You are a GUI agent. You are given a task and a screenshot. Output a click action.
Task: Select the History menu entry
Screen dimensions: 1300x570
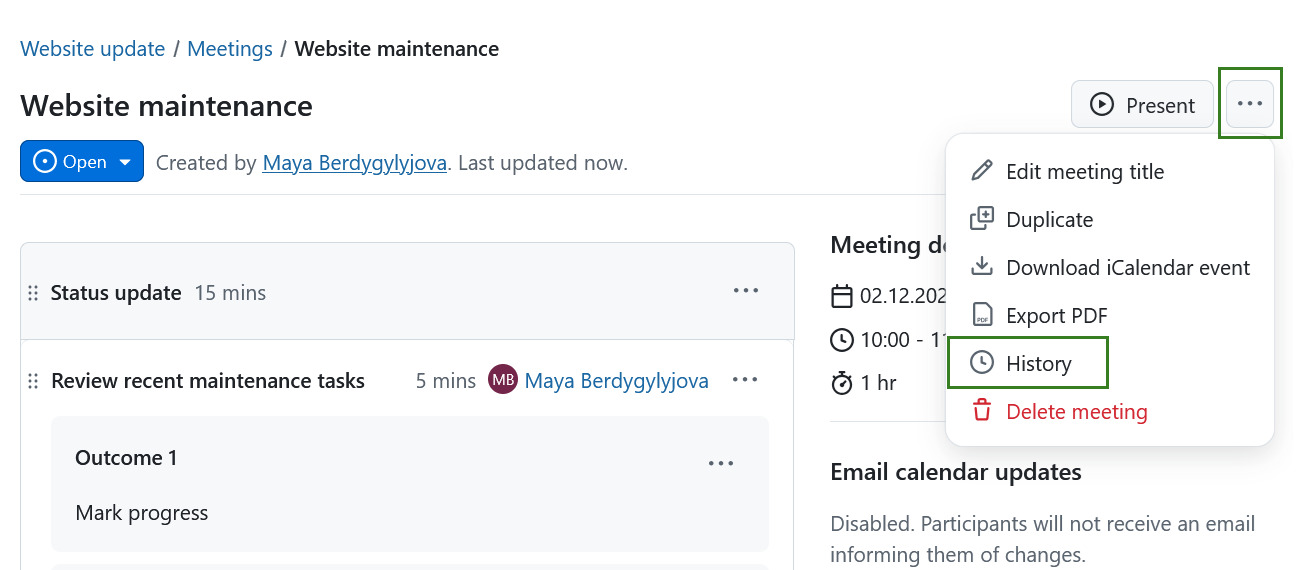coord(1038,364)
